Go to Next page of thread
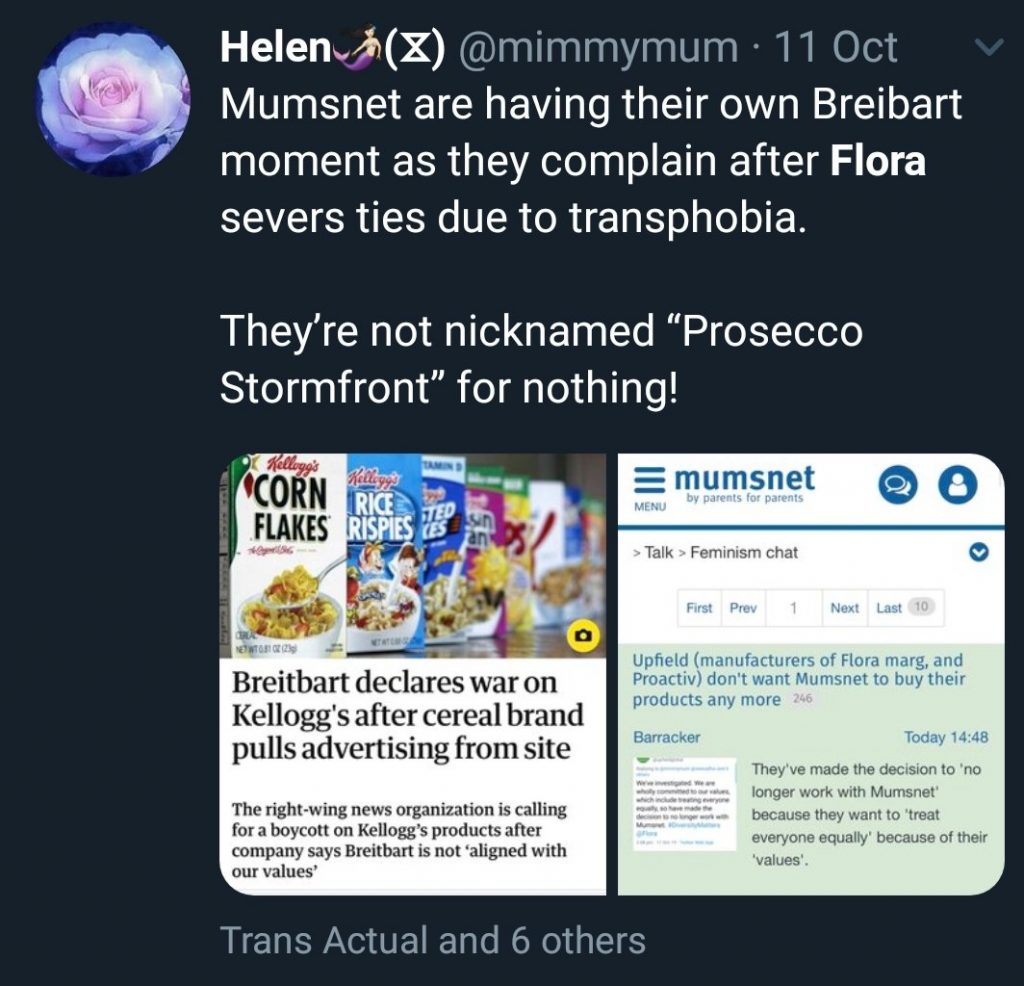 pyautogui.click(x=844, y=608)
